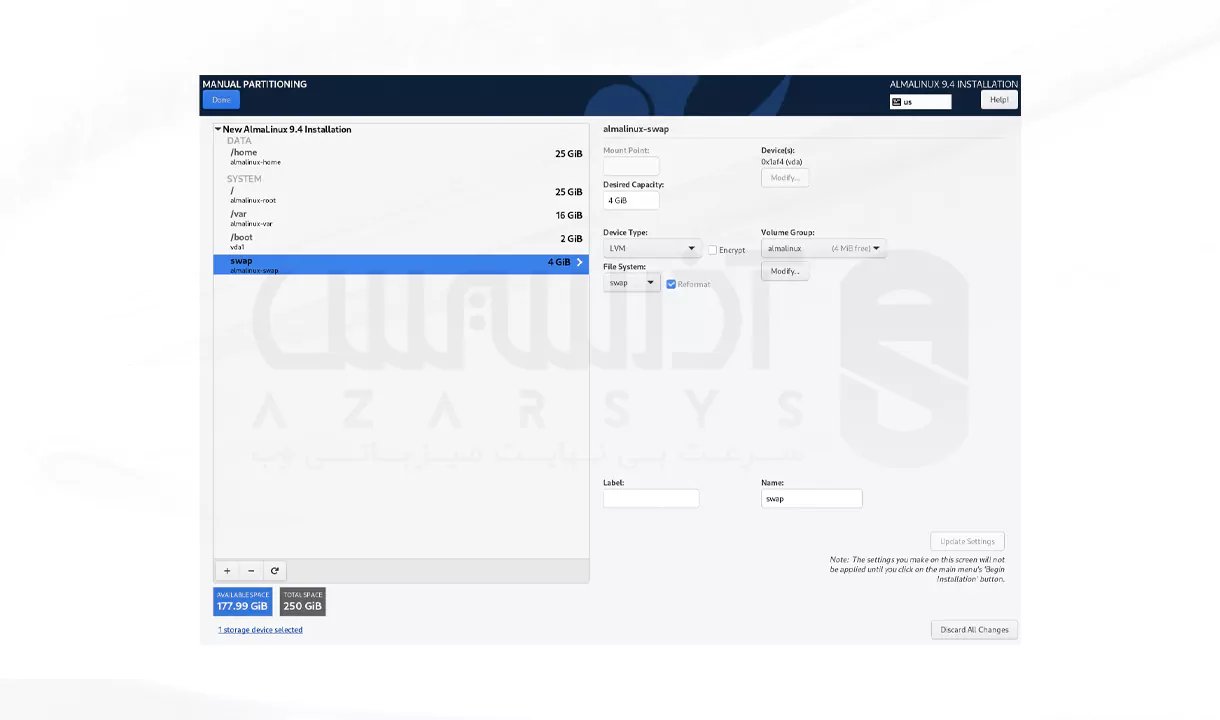Add a new mount point with plus
Image resolution: width=1220 pixels, height=720 pixels.
click(x=227, y=571)
